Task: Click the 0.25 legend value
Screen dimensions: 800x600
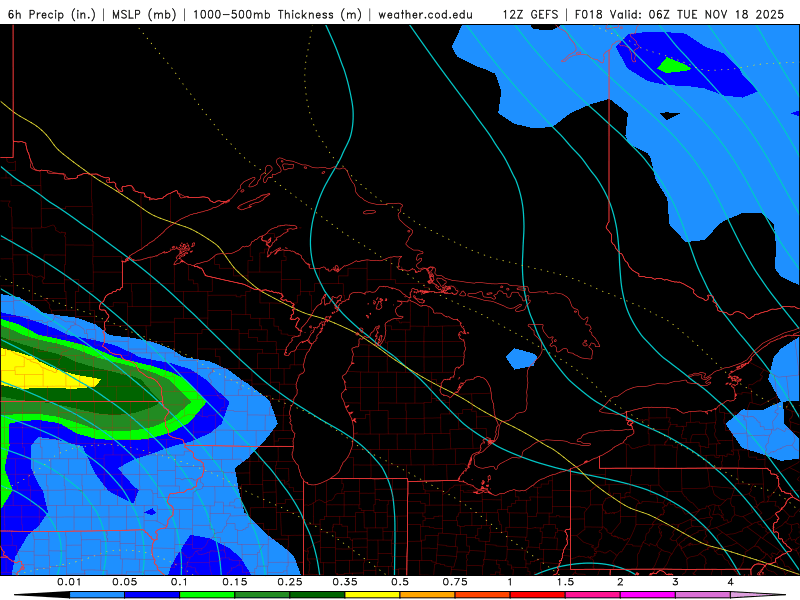Action: (x=290, y=582)
